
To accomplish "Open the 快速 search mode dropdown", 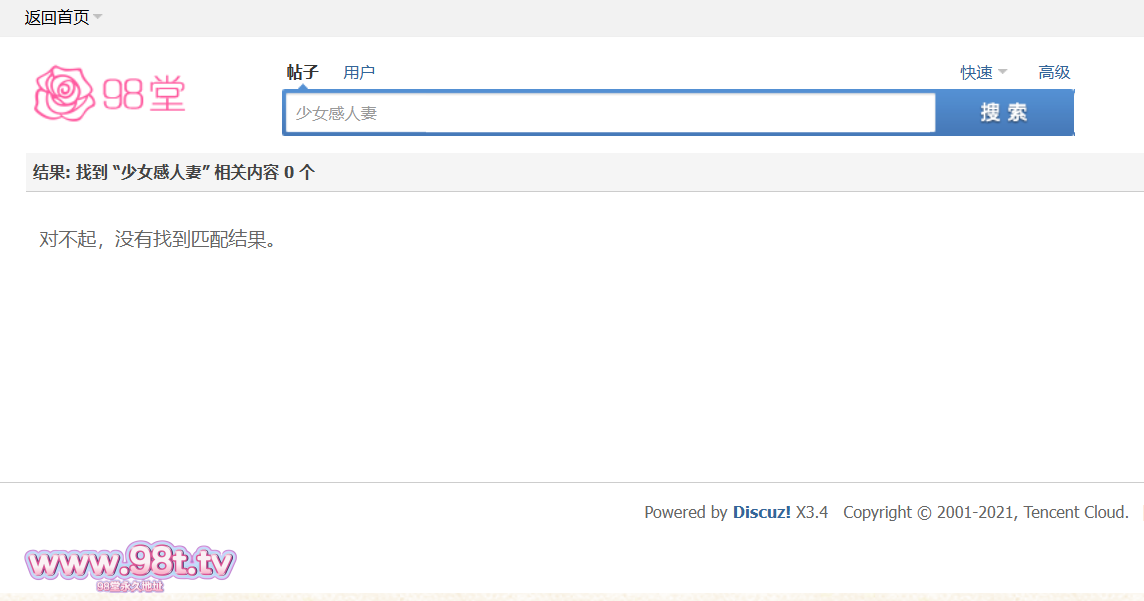I will click(x=977, y=72).
